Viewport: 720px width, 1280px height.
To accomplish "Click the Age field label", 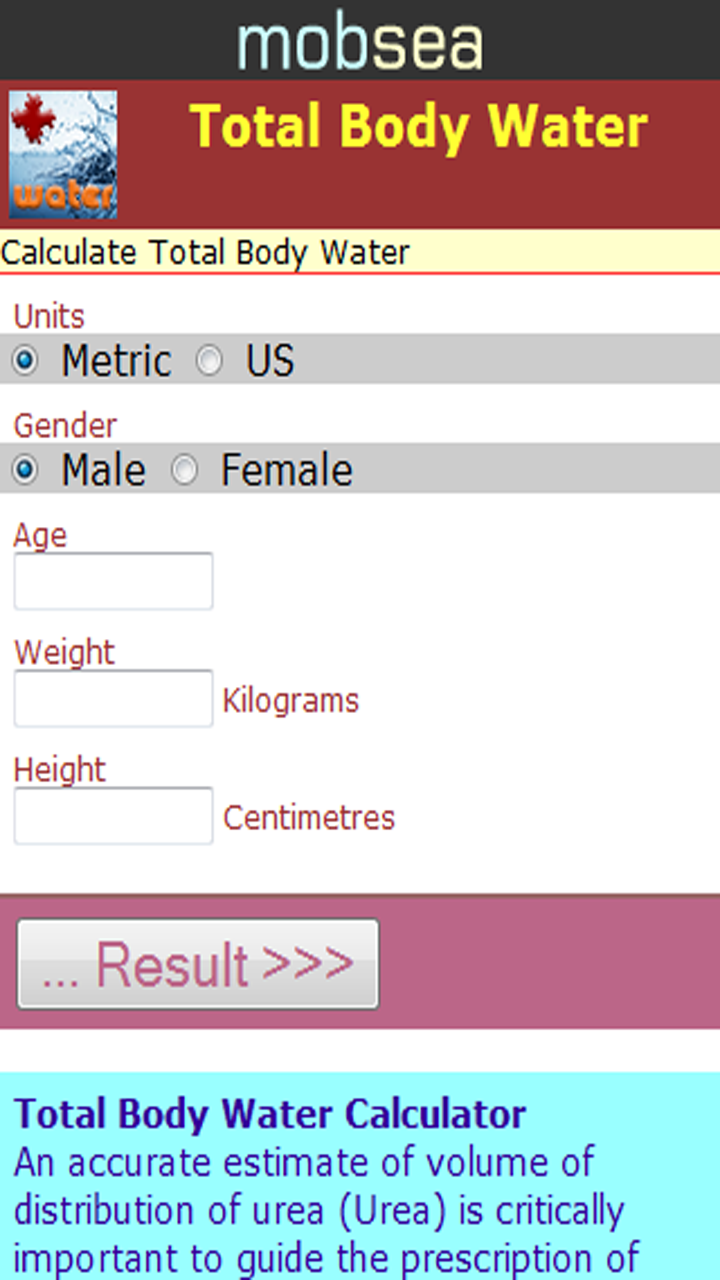I will click(x=40, y=535).
